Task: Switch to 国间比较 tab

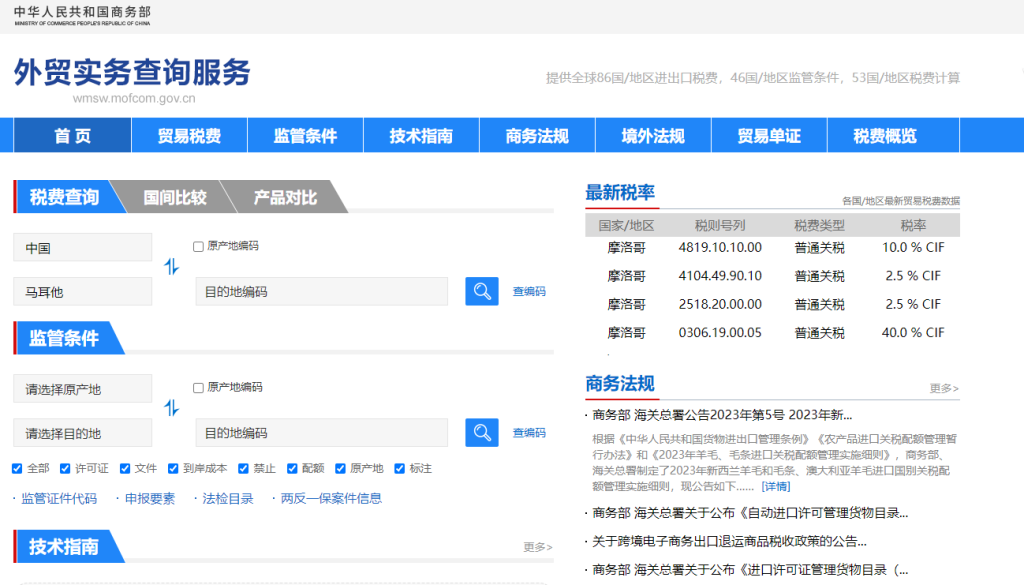Action: coord(175,197)
